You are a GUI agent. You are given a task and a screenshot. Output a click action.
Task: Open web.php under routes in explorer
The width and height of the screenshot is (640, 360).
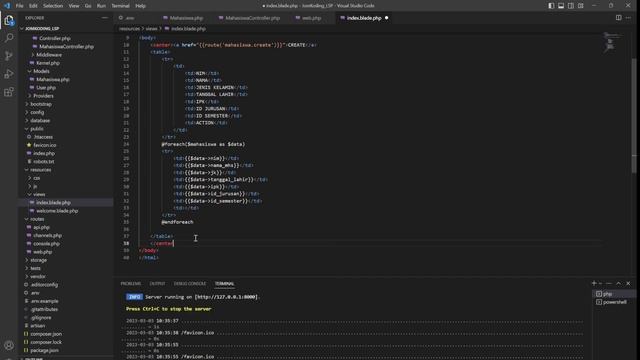tap(42, 252)
